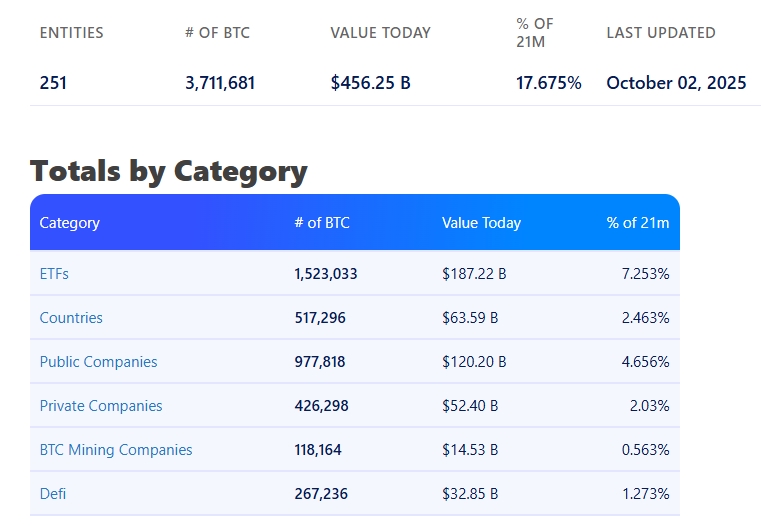This screenshot has height=526, width=761.
Task: Open the BTC Mining Companies link
Action: [116, 450]
